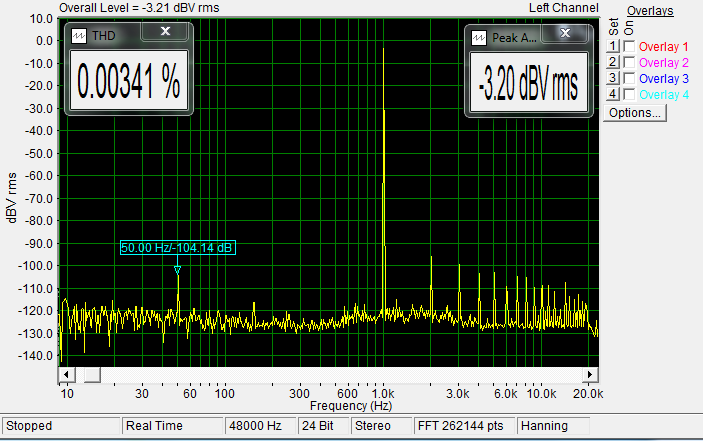Click the frequency axis scrollbar thumb

tap(92, 375)
